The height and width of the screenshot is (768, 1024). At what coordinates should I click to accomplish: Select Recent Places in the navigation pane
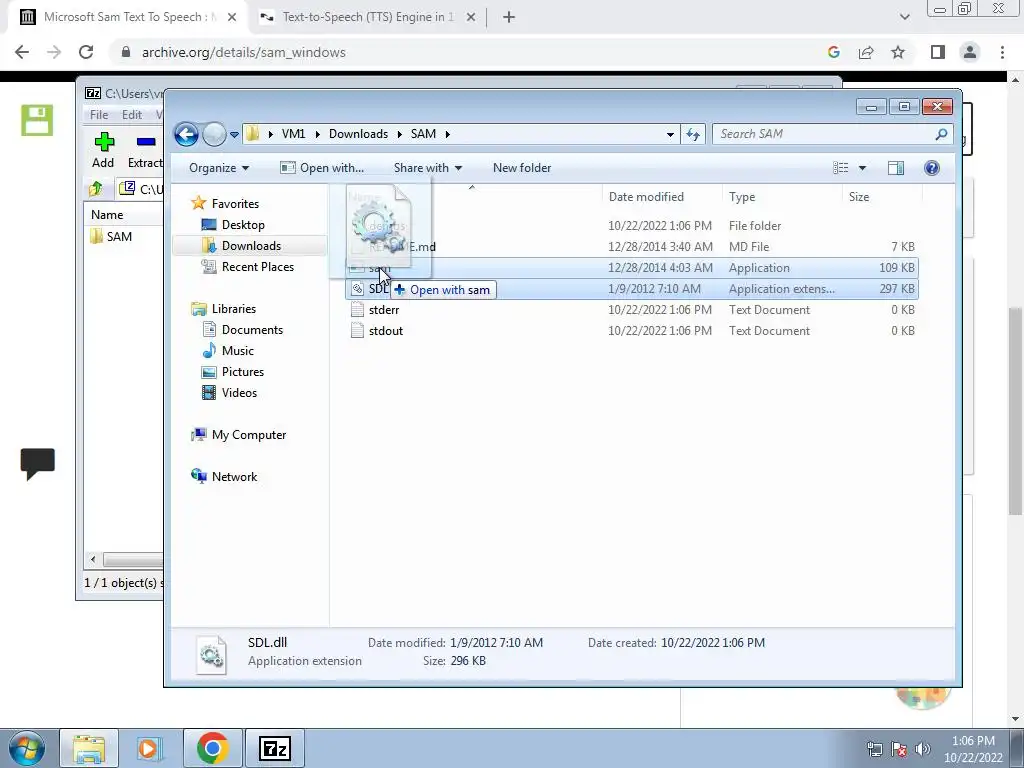248,266
